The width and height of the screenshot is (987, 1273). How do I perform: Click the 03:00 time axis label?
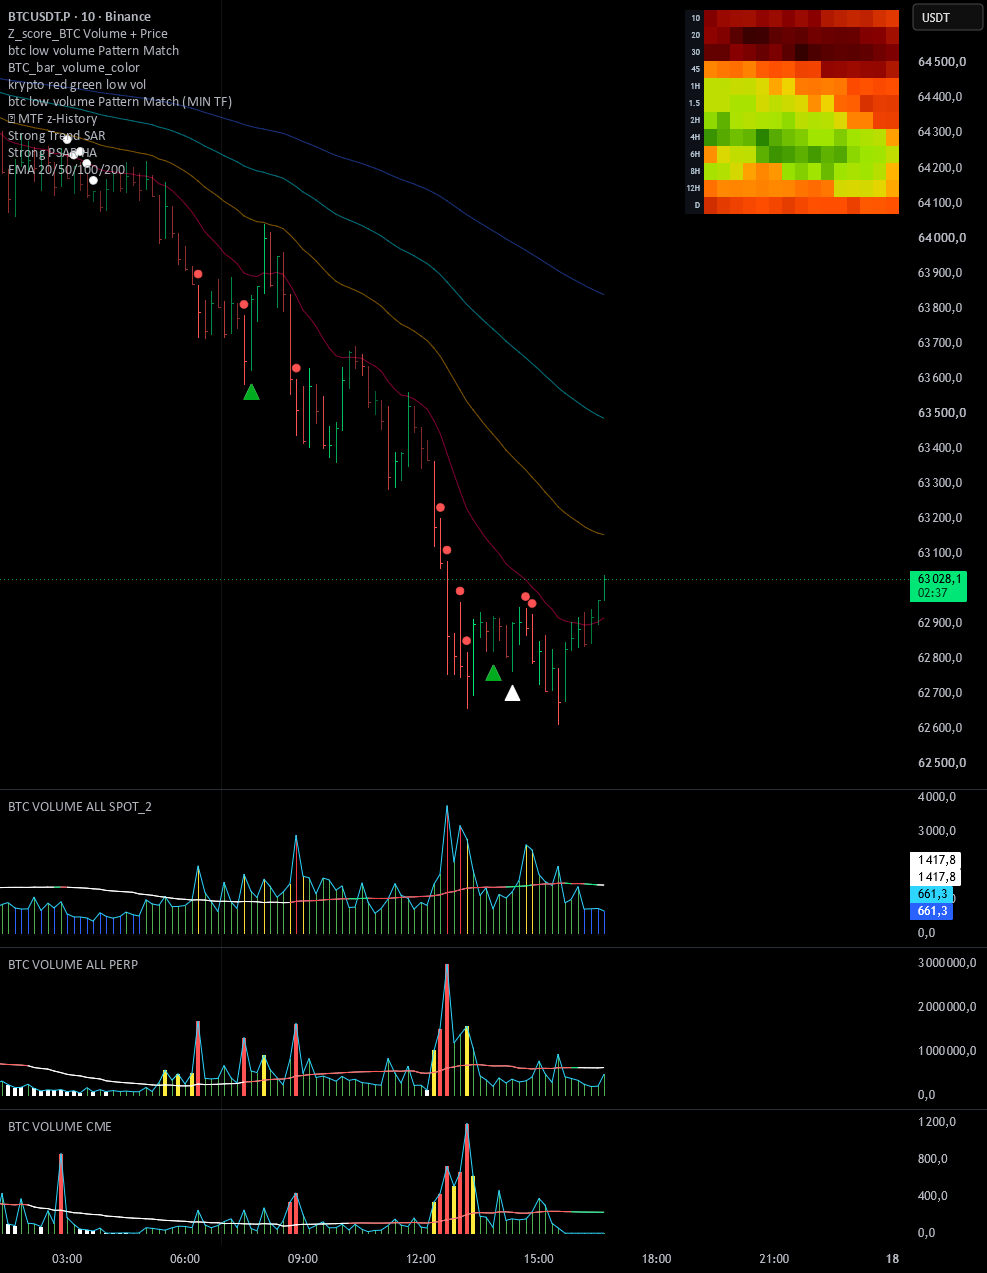[x=67, y=1259]
